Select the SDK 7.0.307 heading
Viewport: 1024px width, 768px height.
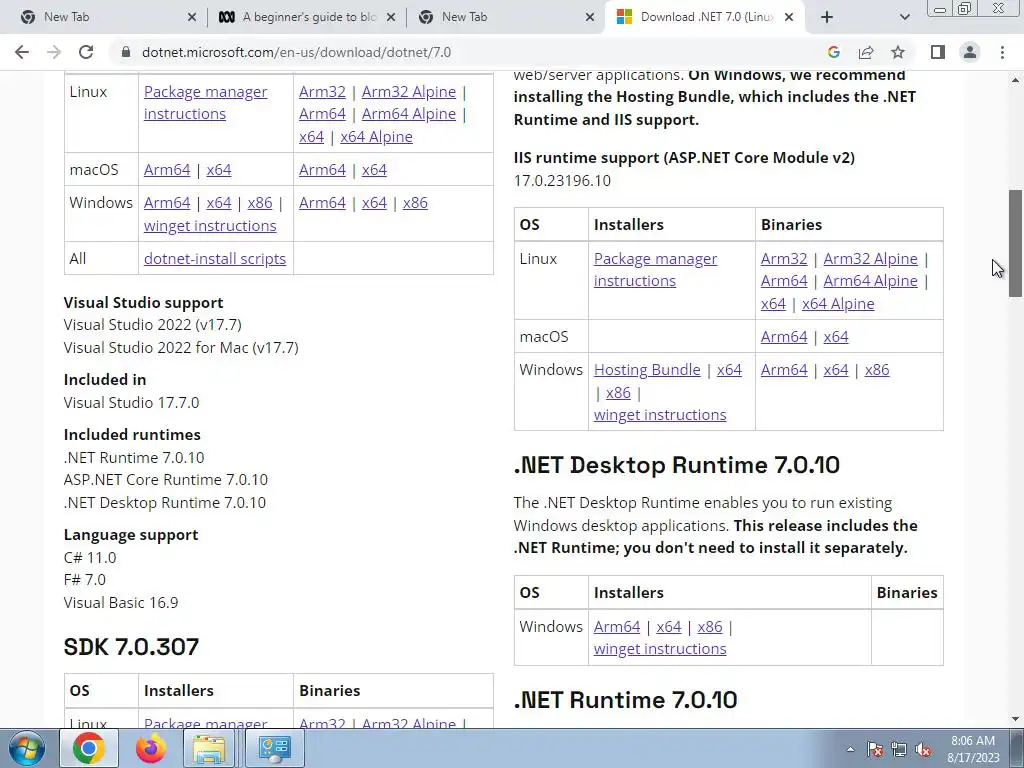pos(131,647)
